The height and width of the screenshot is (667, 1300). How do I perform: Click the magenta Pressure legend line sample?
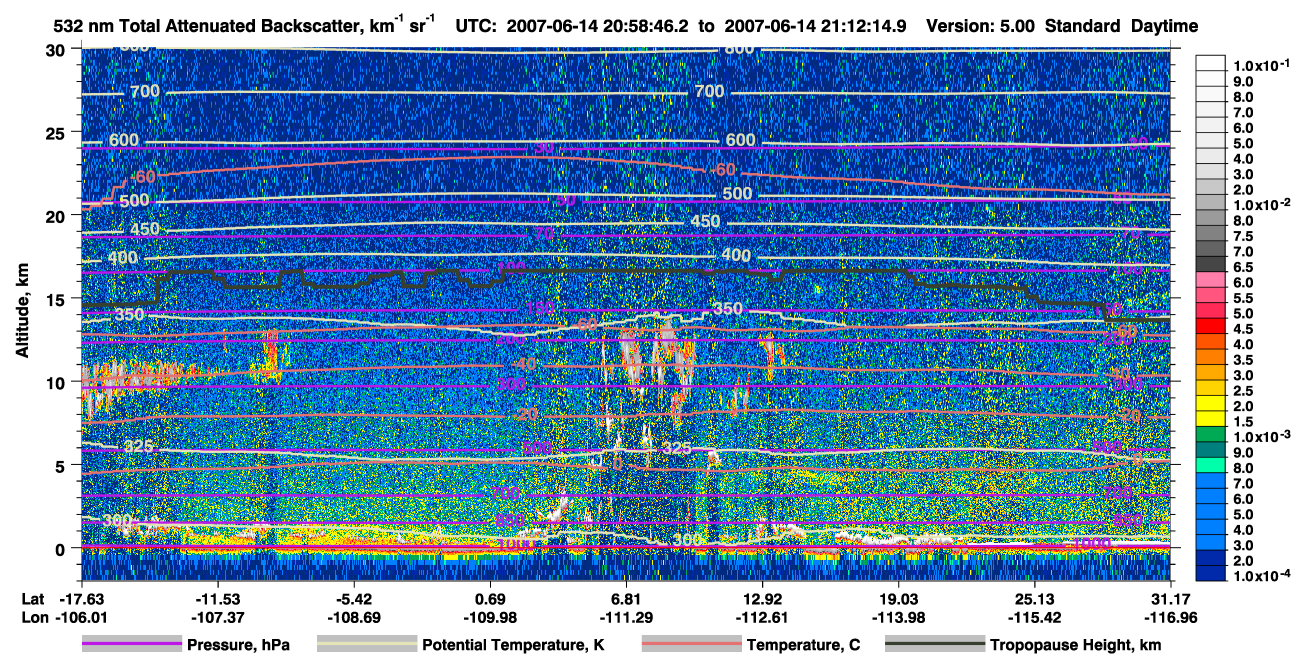click(x=134, y=645)
